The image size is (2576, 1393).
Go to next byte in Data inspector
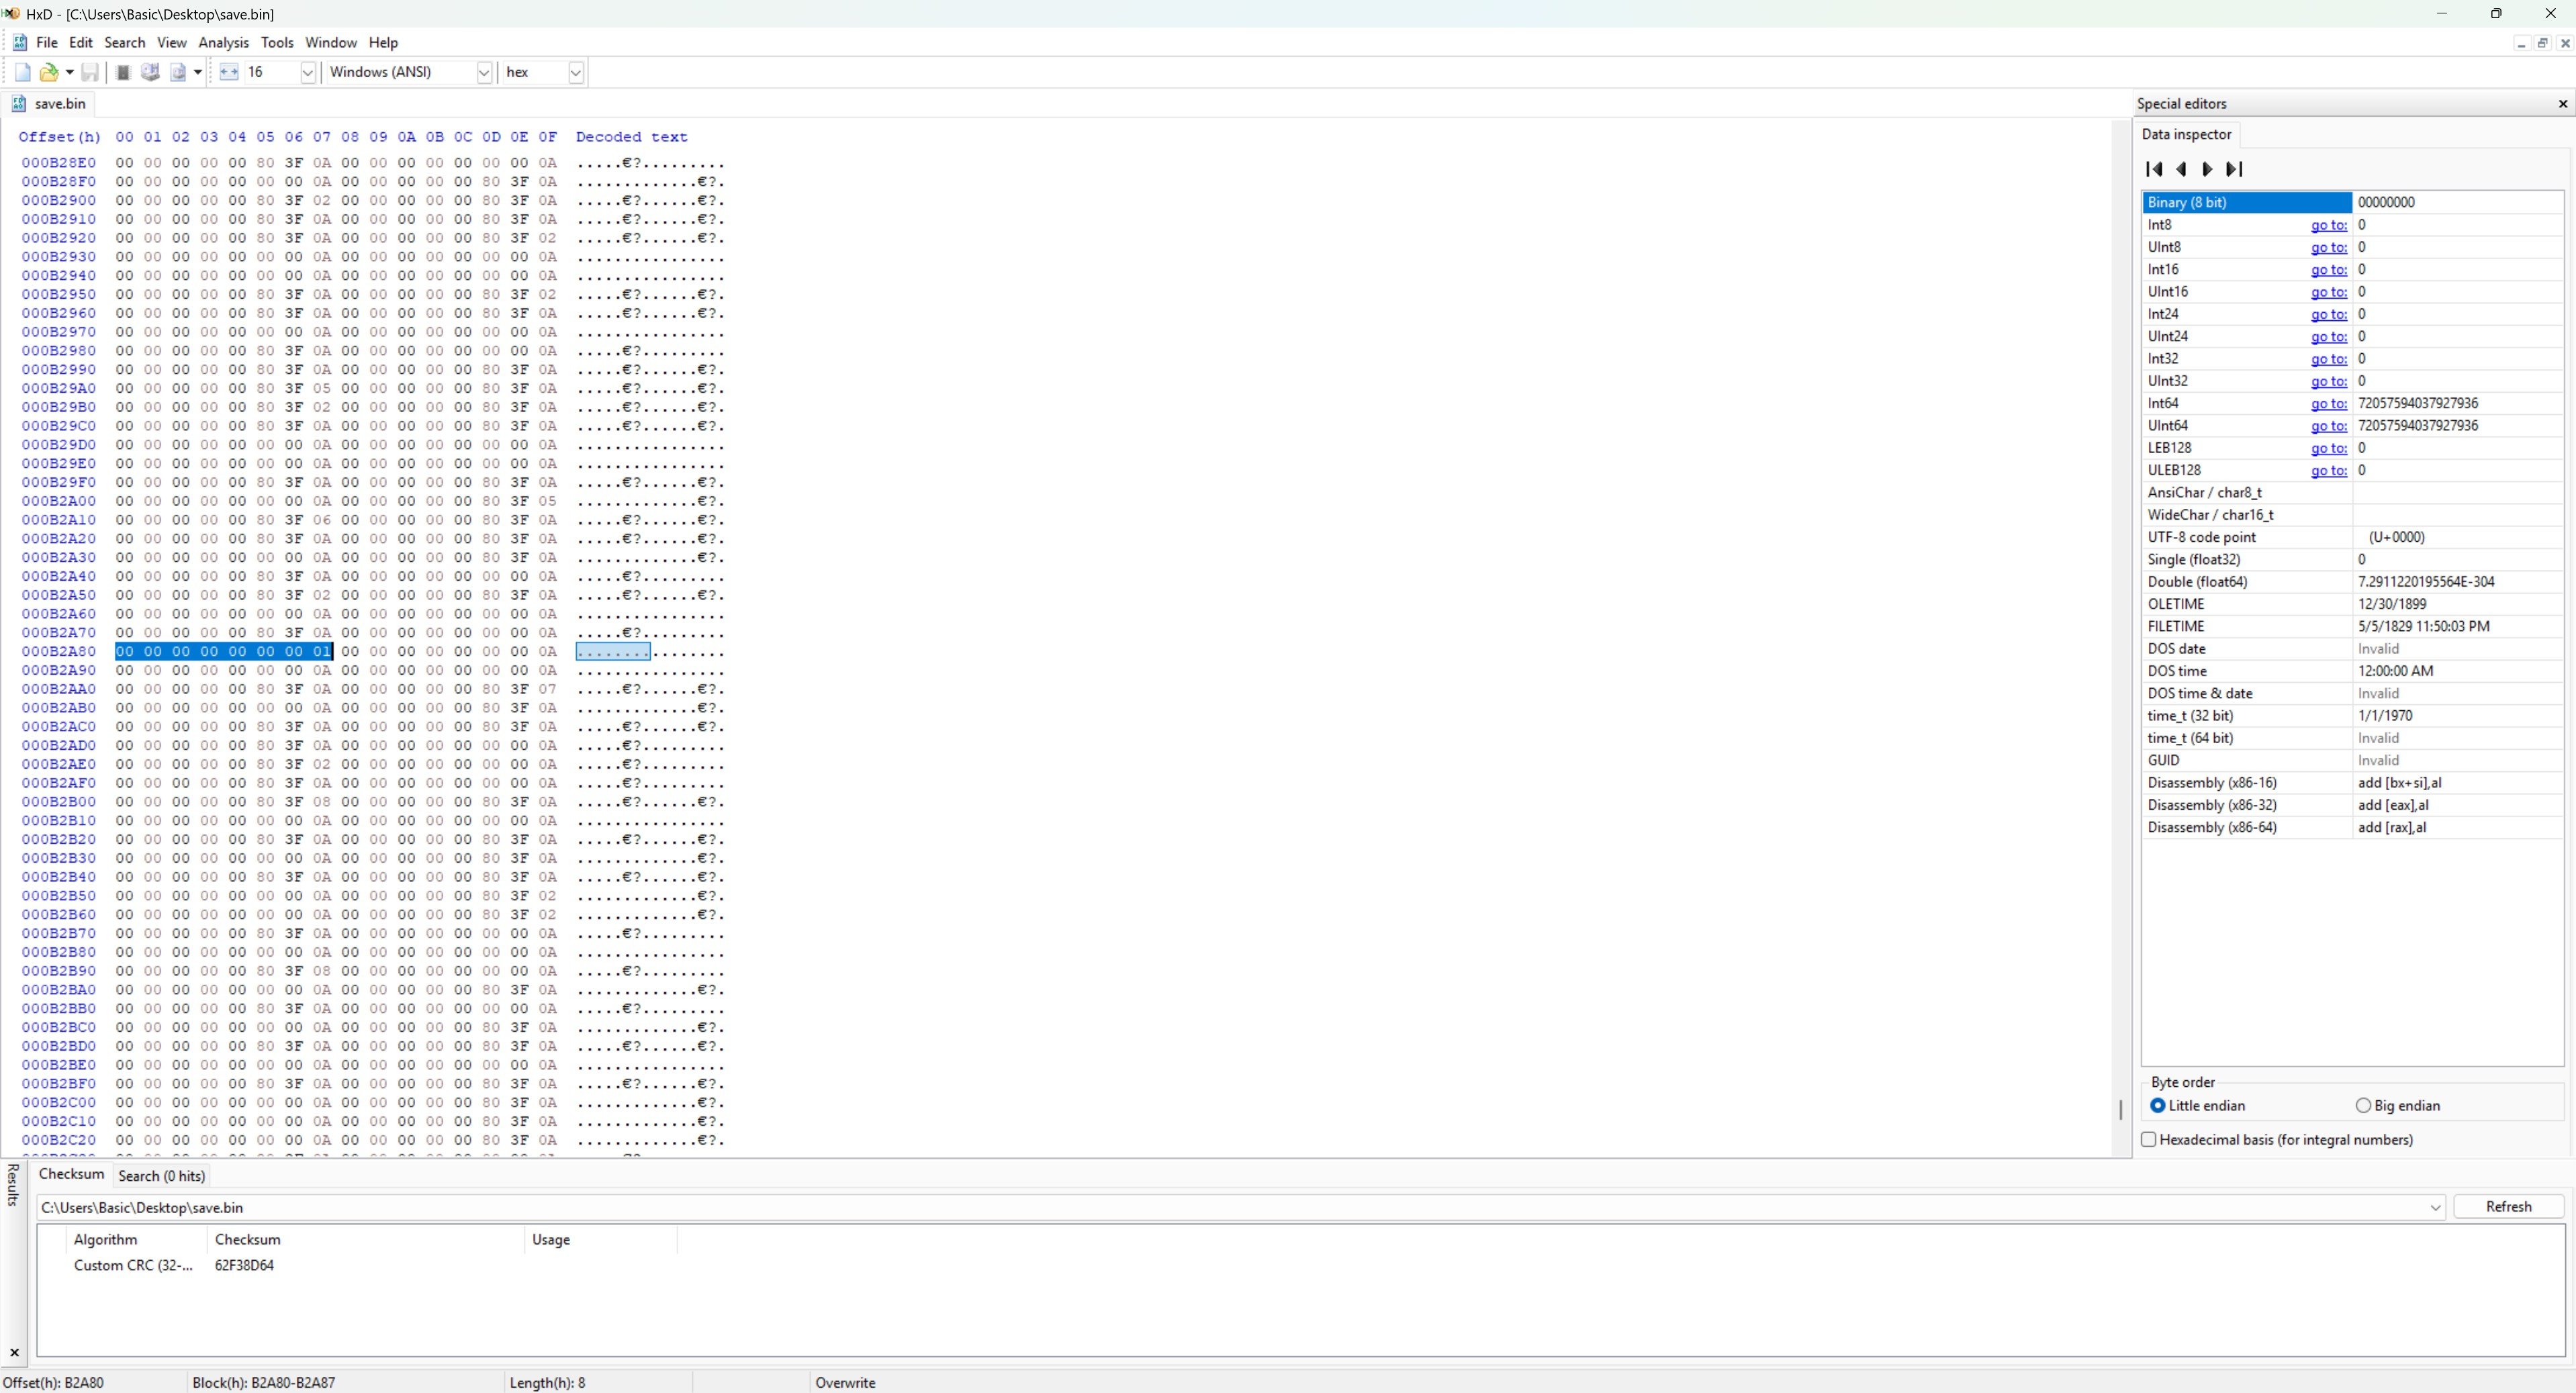pos(2207,169)
